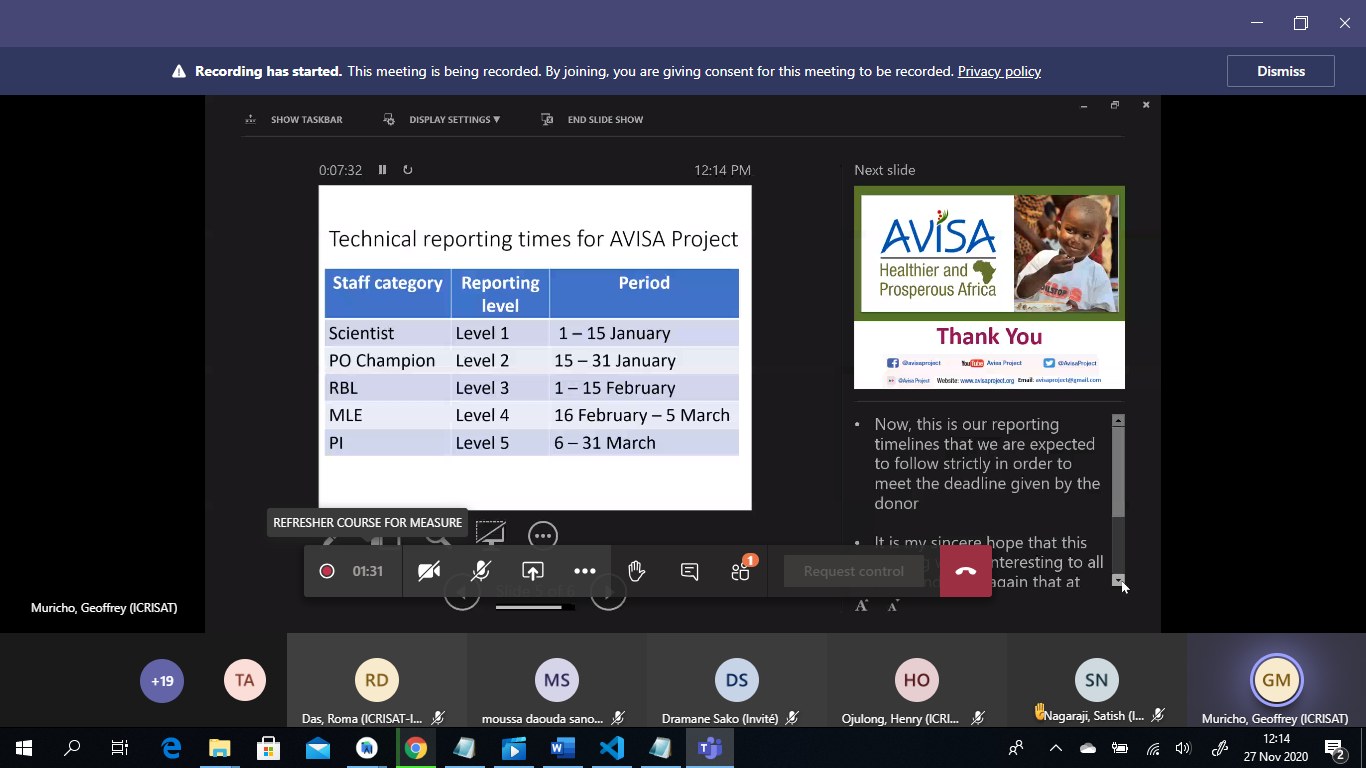Screen dimensions: 1366x768
Task: Launch Microsoft Edge from taskbar
Action: (x=171, y=747)
